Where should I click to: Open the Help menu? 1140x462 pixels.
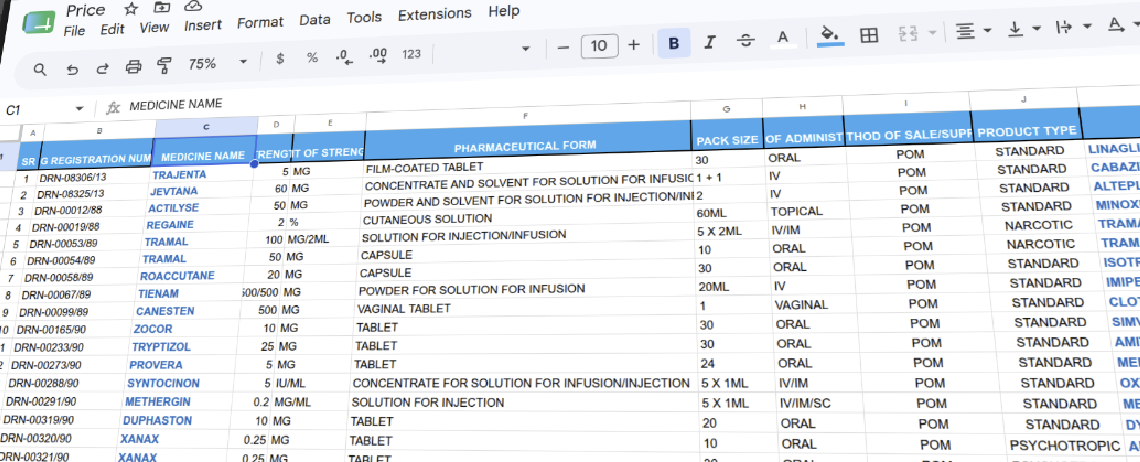point(504,11)
